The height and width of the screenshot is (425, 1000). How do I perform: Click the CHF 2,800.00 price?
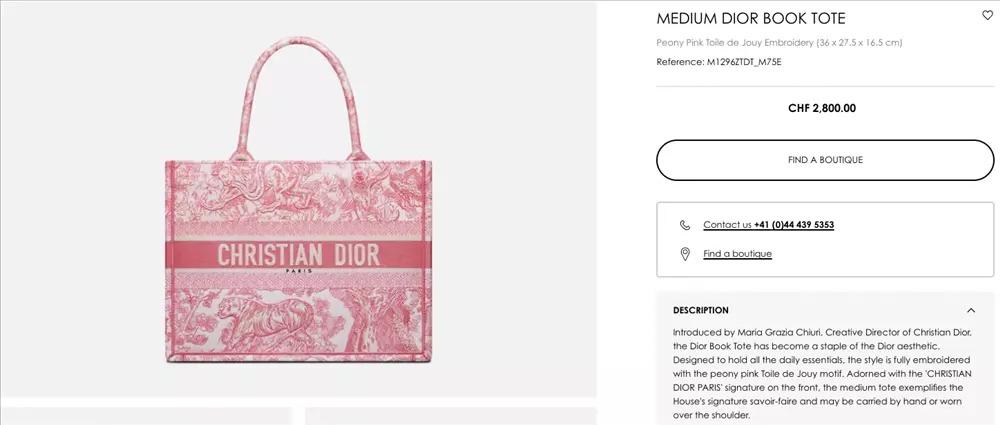tap(822, 108)
